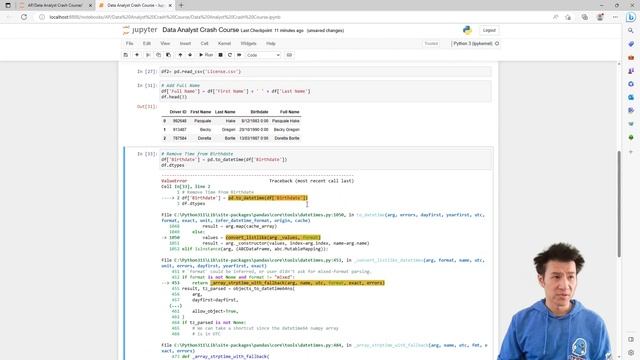Screen dimensions: 640x360
Task: Paste cells below icon in Jupyter toolbar
Action: pyautogui.click(x=168, y=55)
